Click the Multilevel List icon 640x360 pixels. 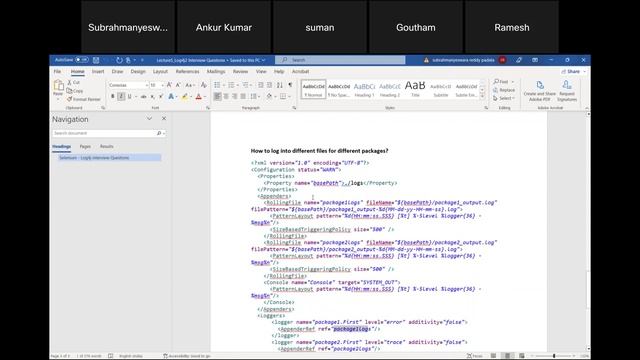pyautogui.click(x=245, y=85)
